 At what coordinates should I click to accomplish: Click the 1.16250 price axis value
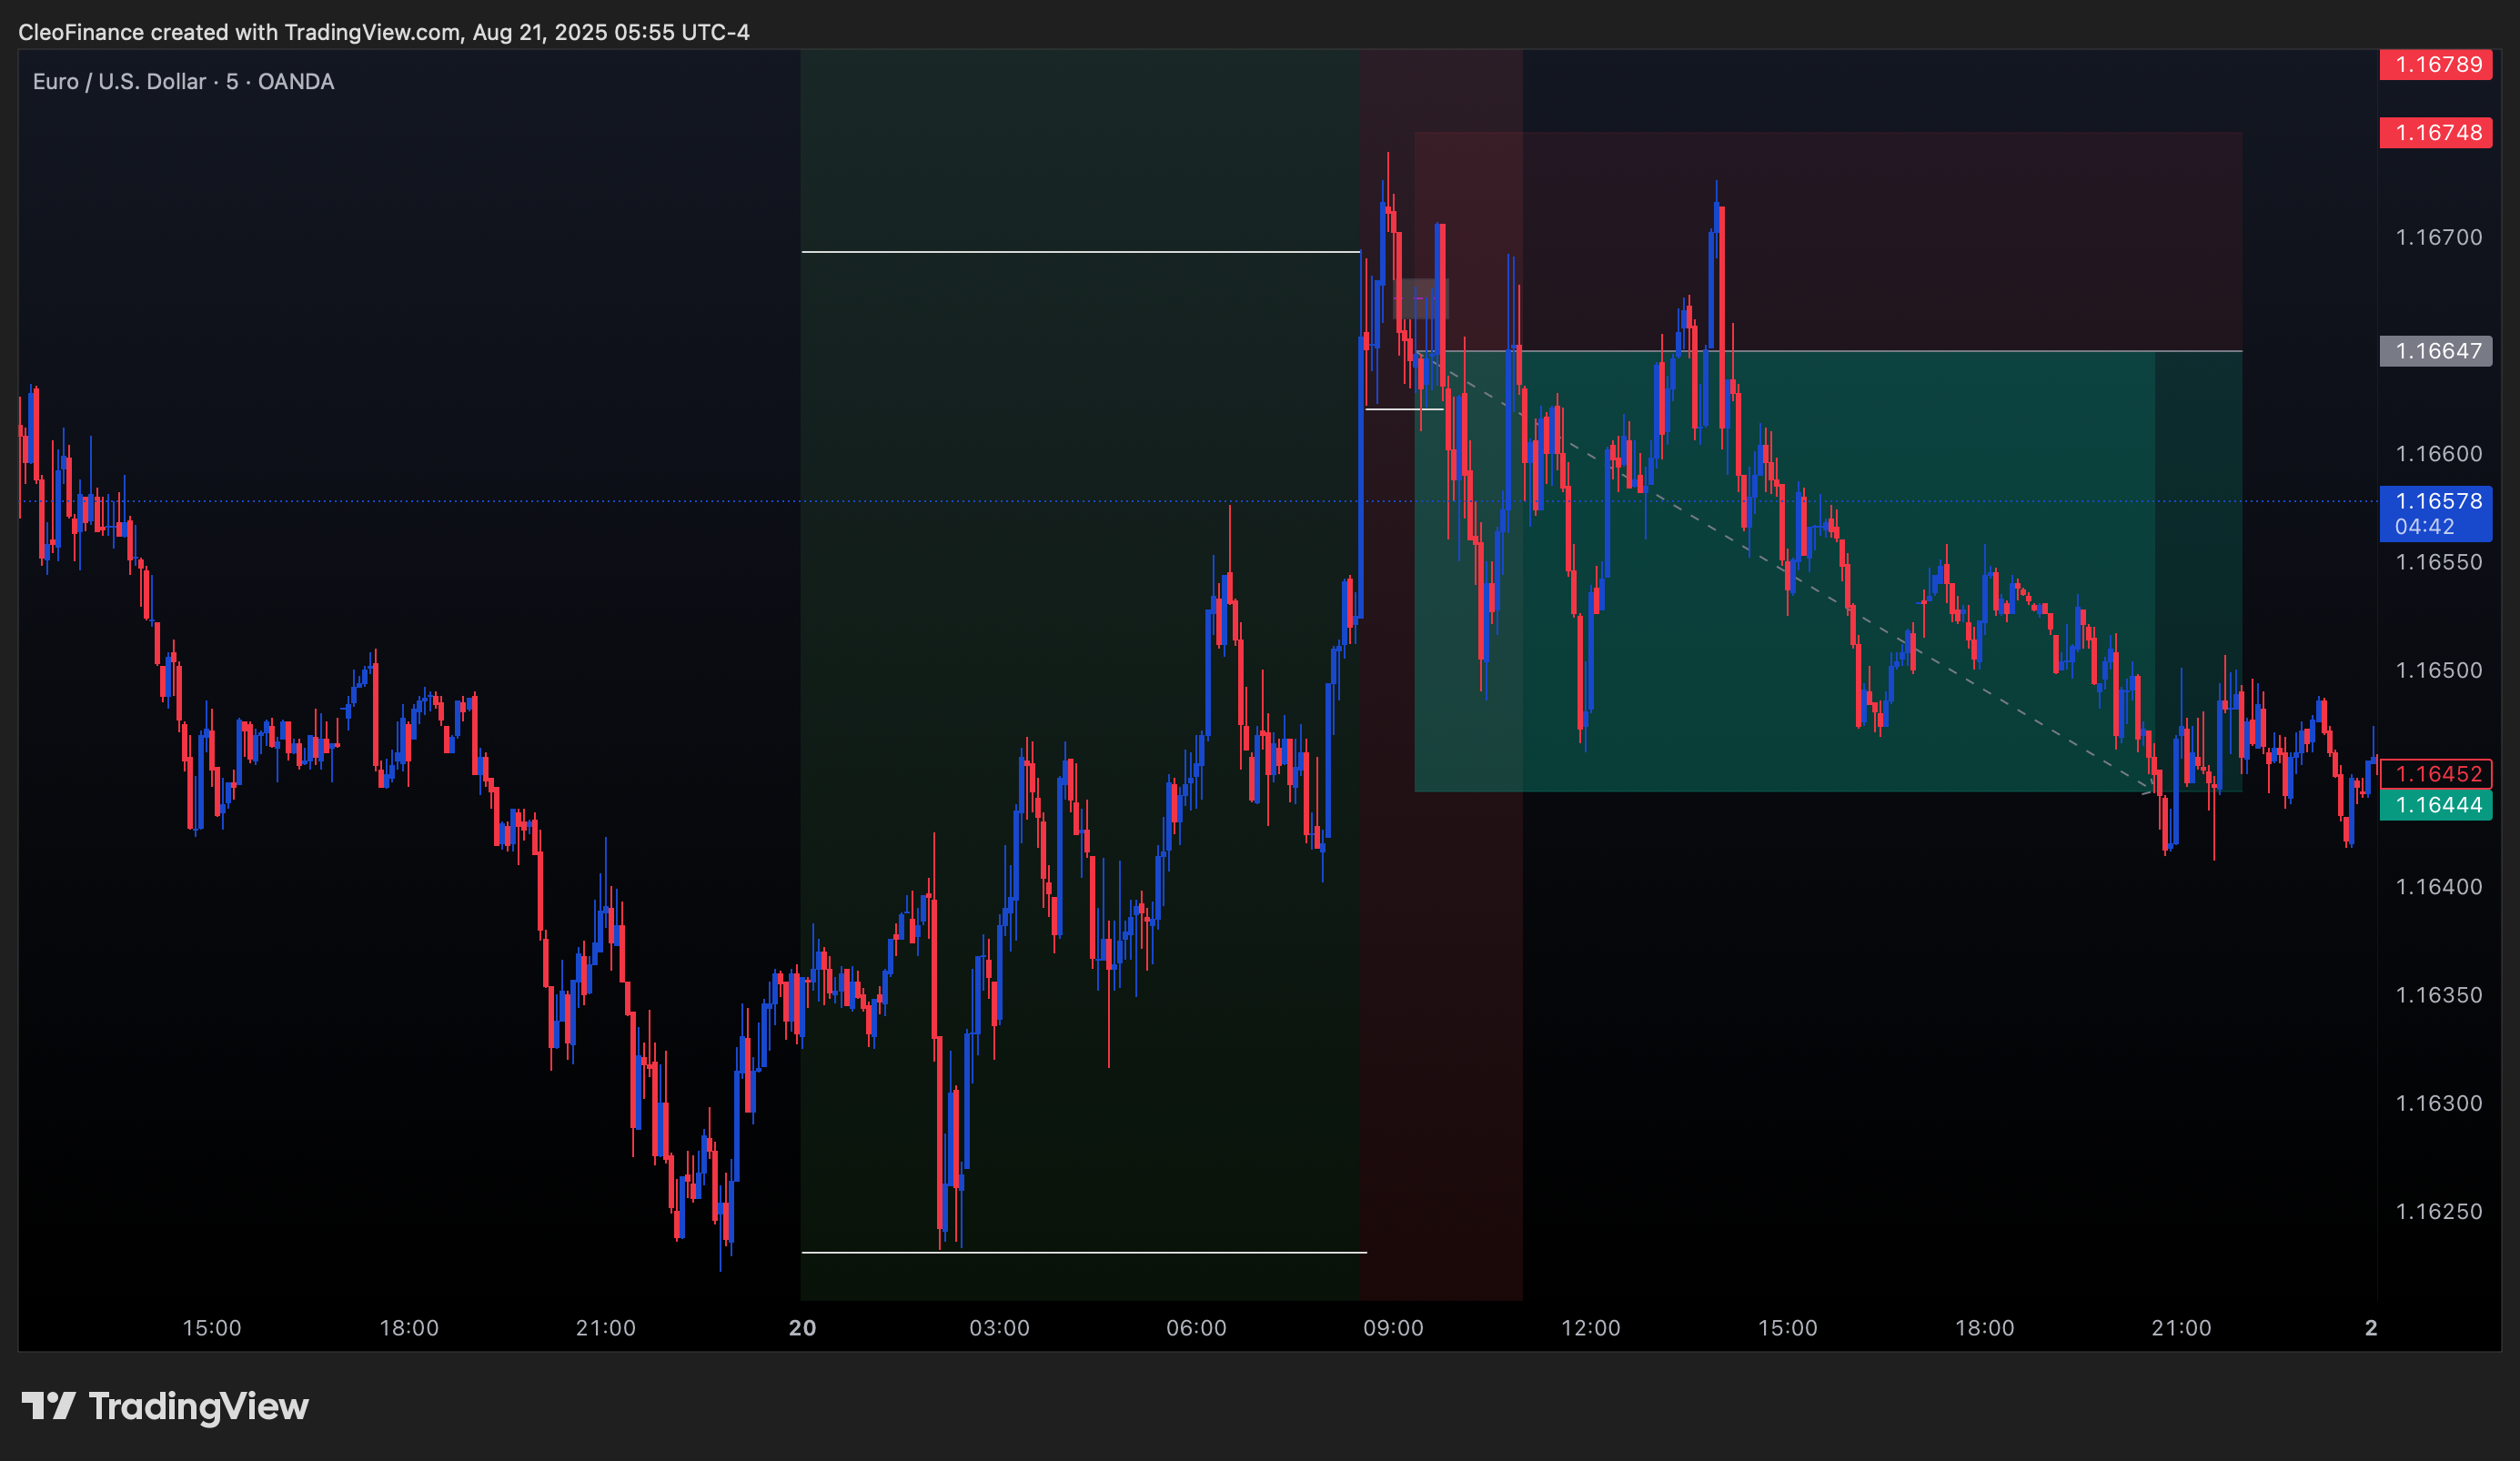[x=2438, y=1212]
